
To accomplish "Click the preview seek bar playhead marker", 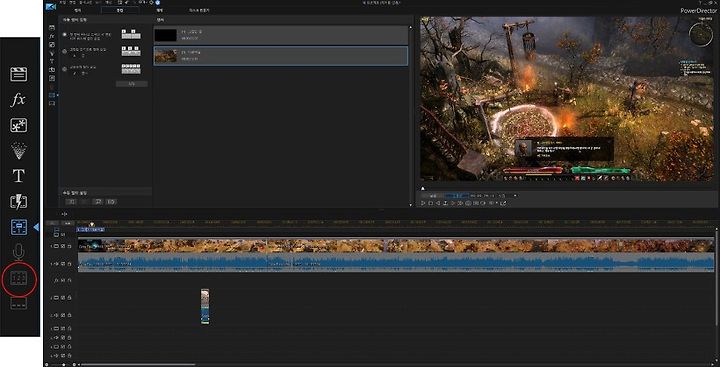I will 423,188.
